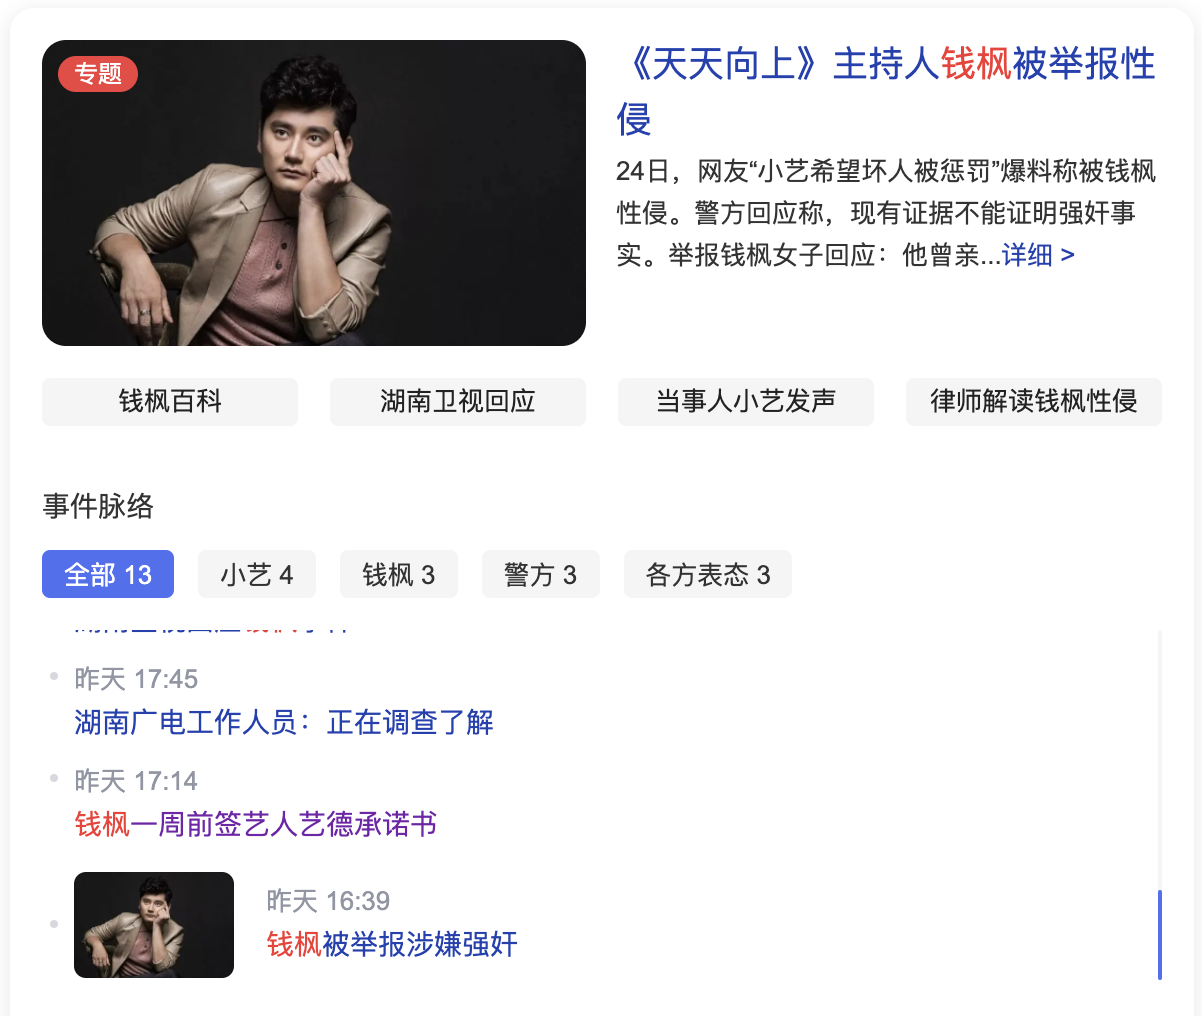The height and width of the screenshot is (1016, 1202).
Task: Open 钱枫被举报涉嫌强奸 timeline link
Action: [x=392, y=944]
